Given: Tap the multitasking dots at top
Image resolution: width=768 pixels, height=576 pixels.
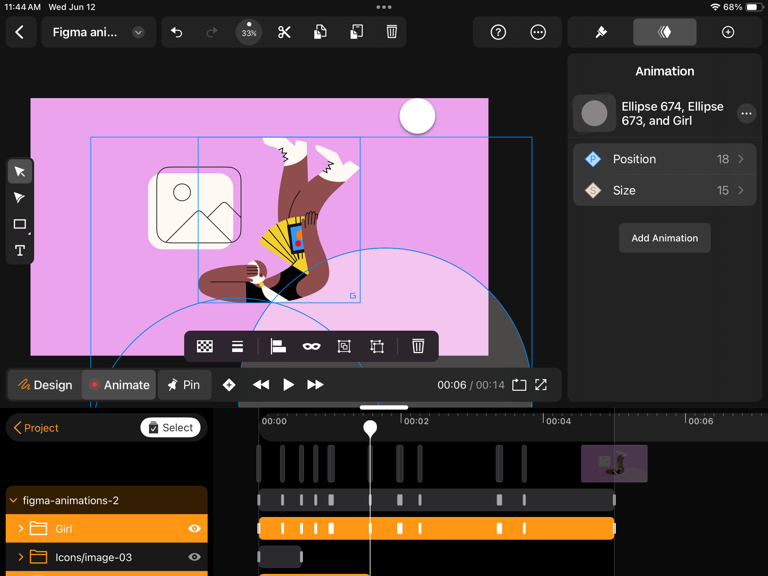Looking at the screenshot, I should tap(384, 7).
